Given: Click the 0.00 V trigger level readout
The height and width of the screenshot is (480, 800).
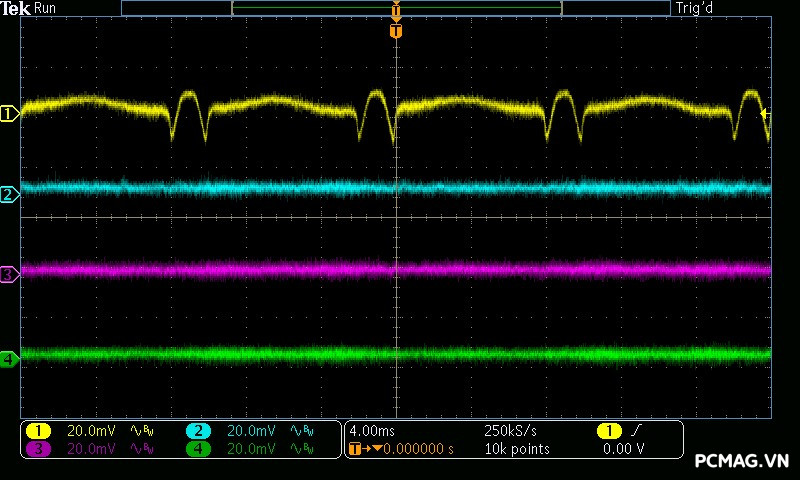Looking at the screenshot, I should click(x=623, y=449).
